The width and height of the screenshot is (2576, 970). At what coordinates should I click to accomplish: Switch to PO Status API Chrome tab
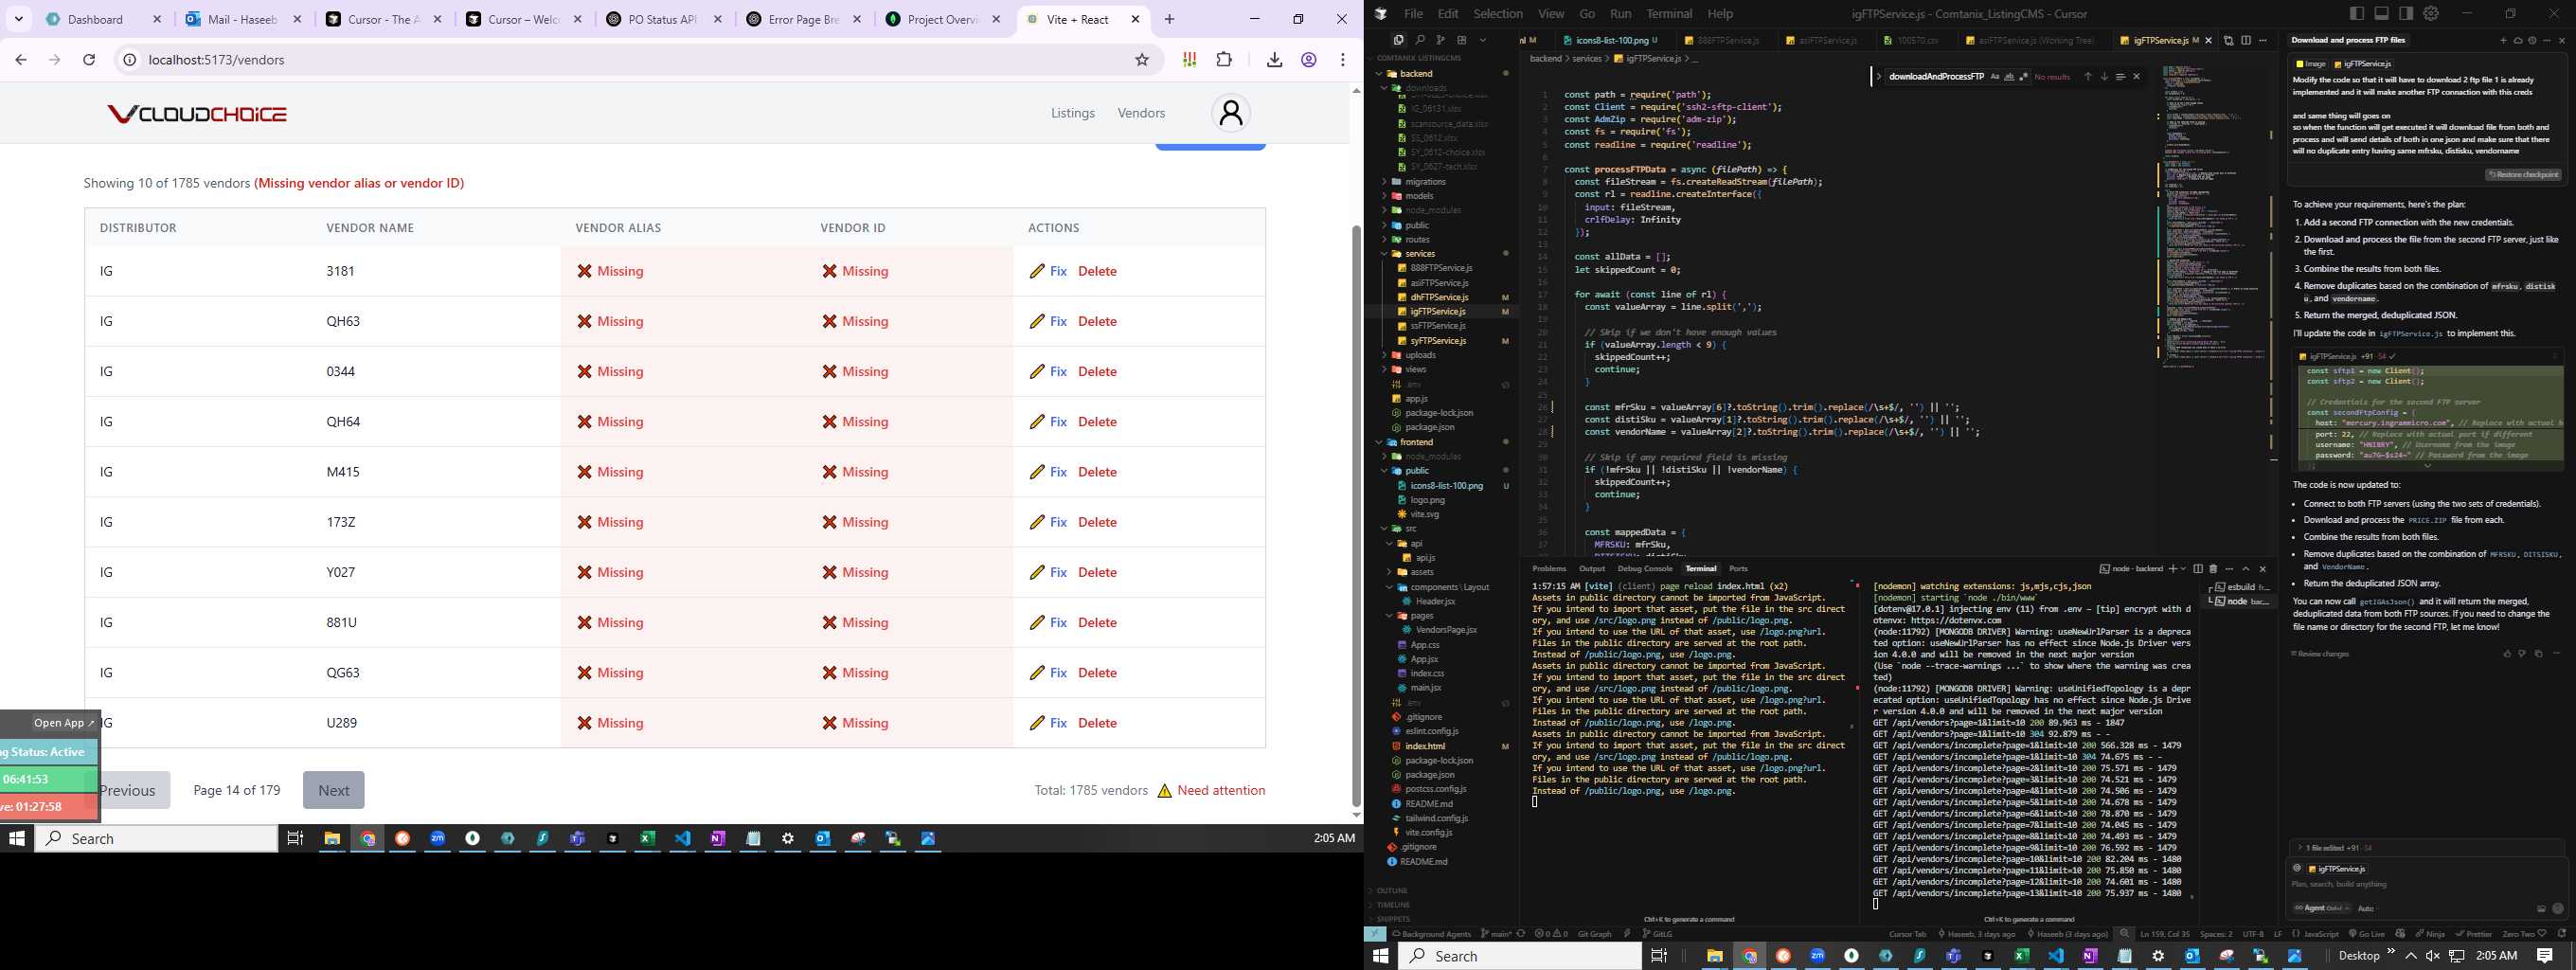[662, 19]
